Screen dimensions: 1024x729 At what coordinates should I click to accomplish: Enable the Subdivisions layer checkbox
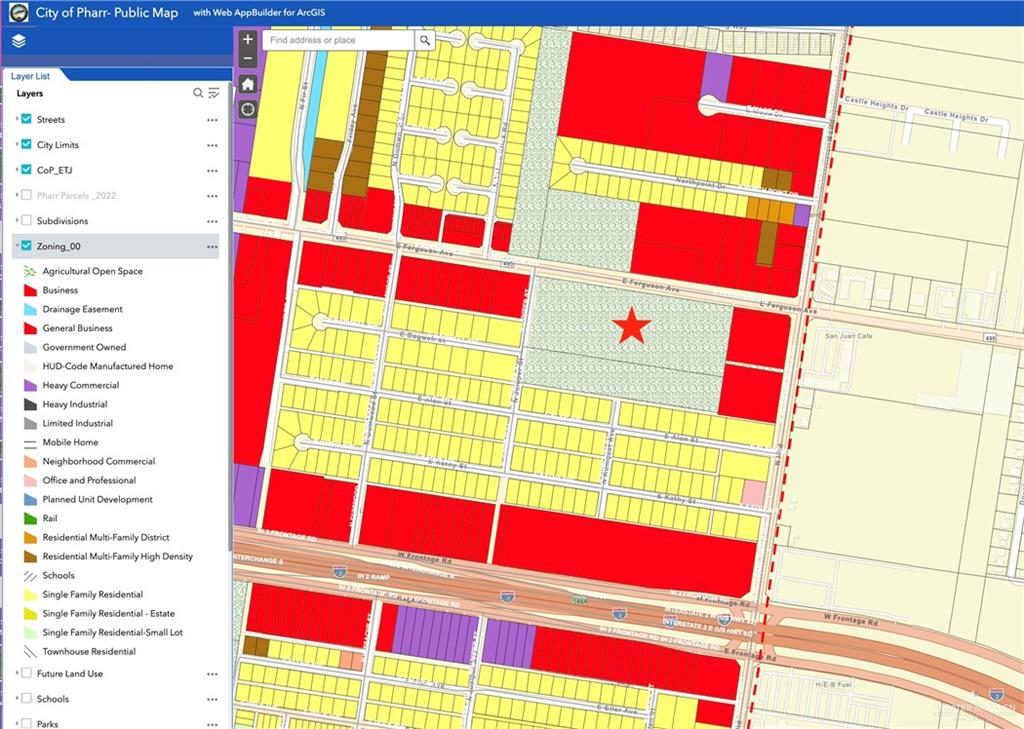click(26, 220)
